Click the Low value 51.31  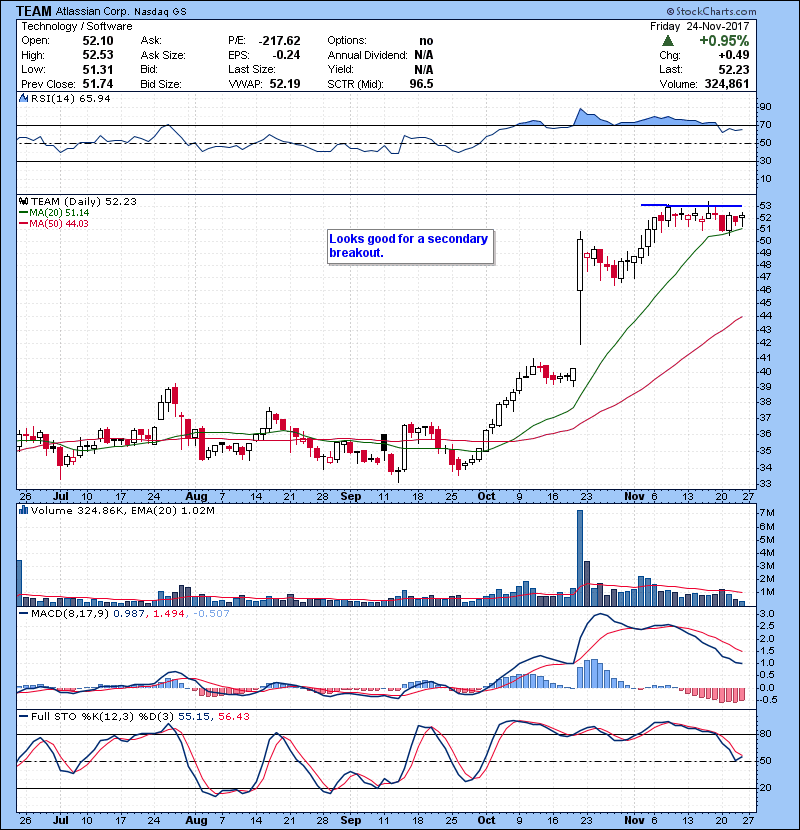coord(98,69)
